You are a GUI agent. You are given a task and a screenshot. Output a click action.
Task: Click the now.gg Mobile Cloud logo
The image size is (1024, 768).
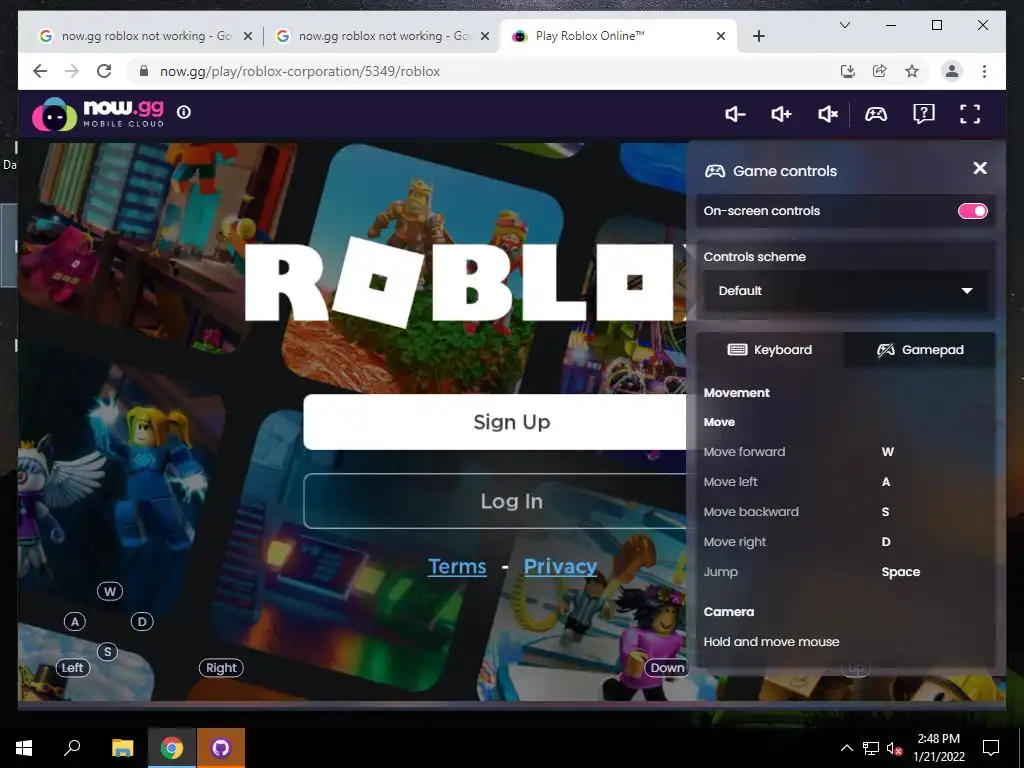pos(98,114)
